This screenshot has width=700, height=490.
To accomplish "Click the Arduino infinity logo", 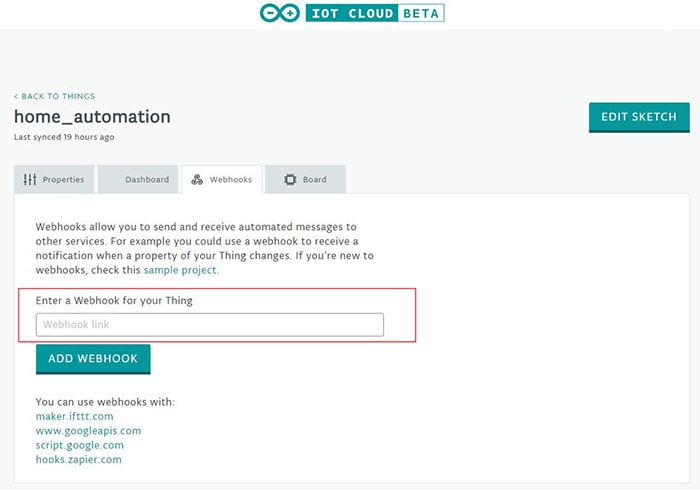I will pyautogui.click(x=277, y=14).
